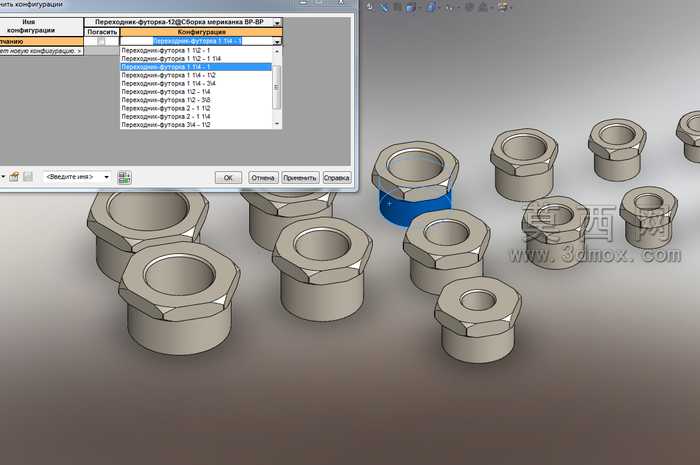Click the configuration list scrollbar thumb

click(277, 87)
